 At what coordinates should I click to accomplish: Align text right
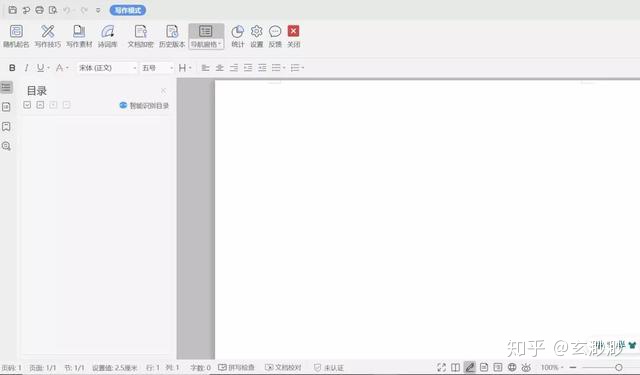coord(234,68)
